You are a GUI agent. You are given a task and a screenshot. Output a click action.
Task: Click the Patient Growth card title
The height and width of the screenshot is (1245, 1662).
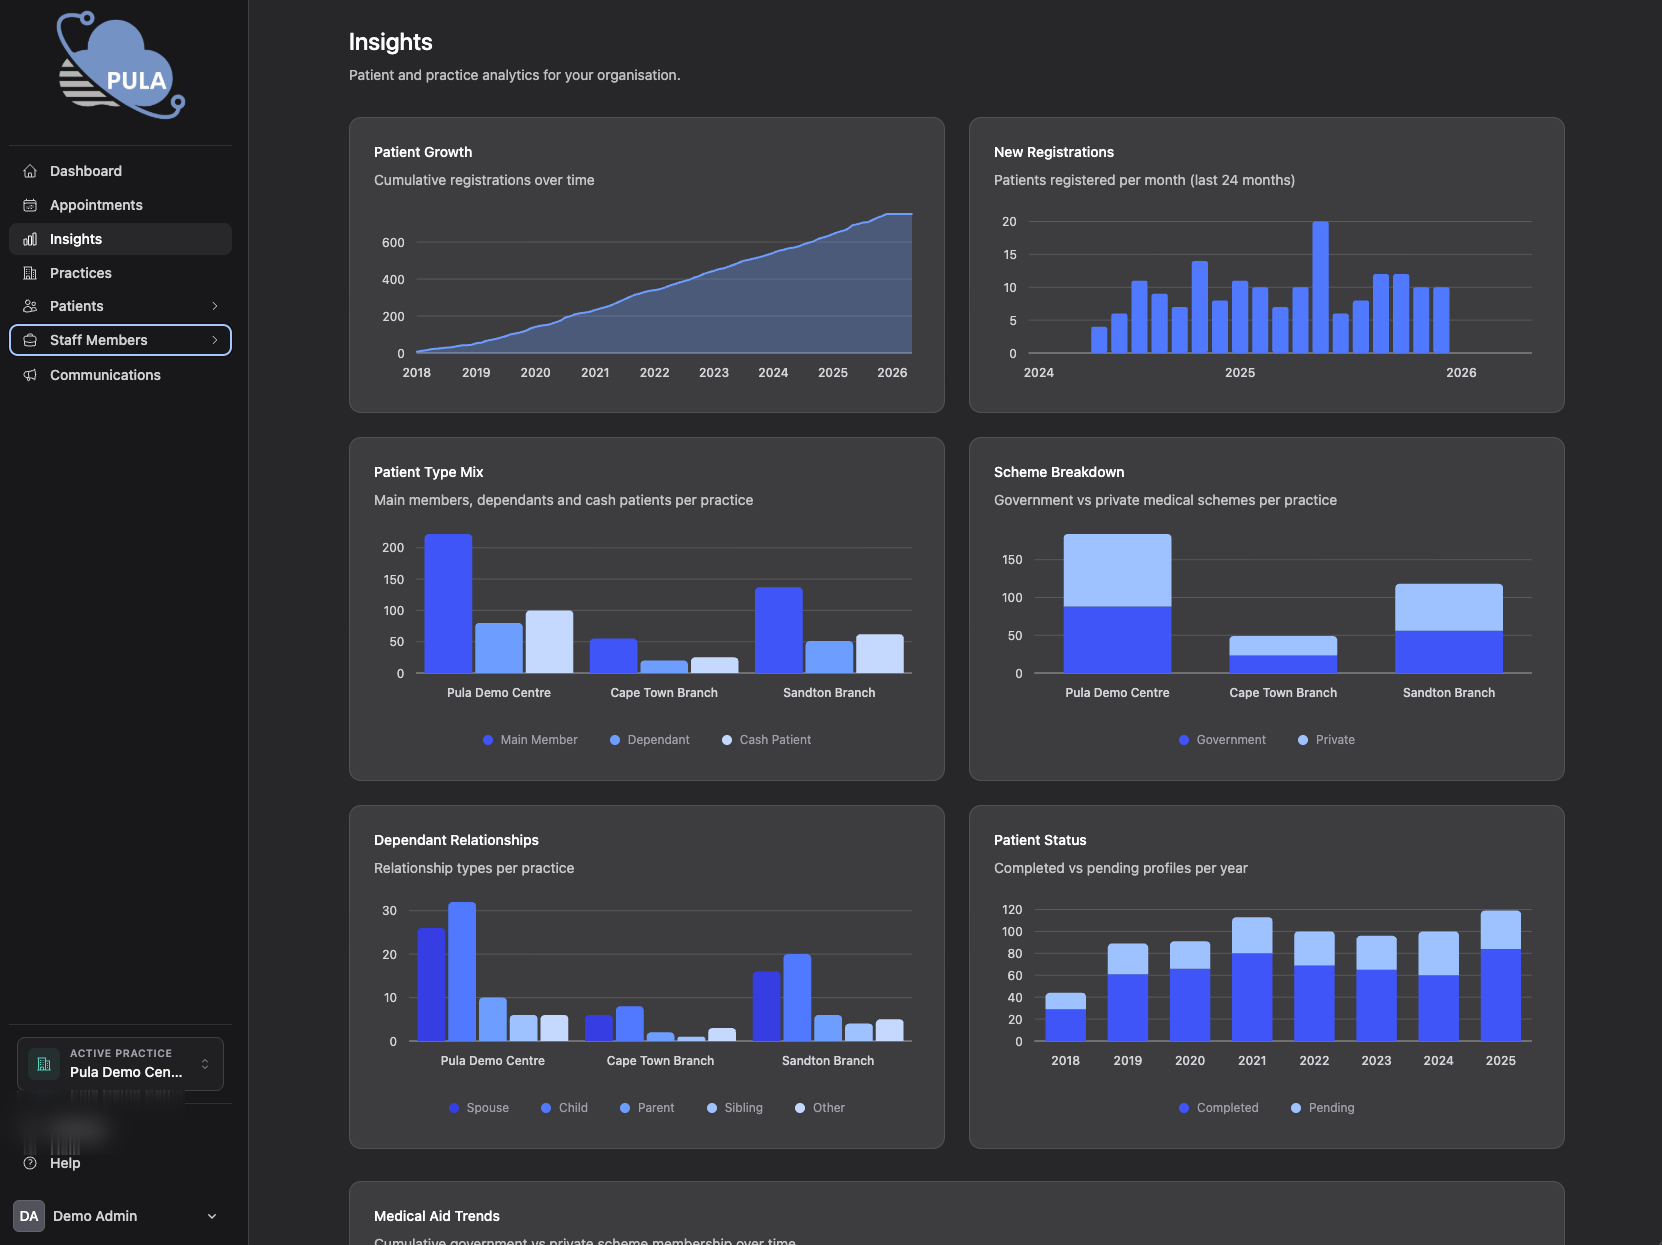tap(423, 152)
